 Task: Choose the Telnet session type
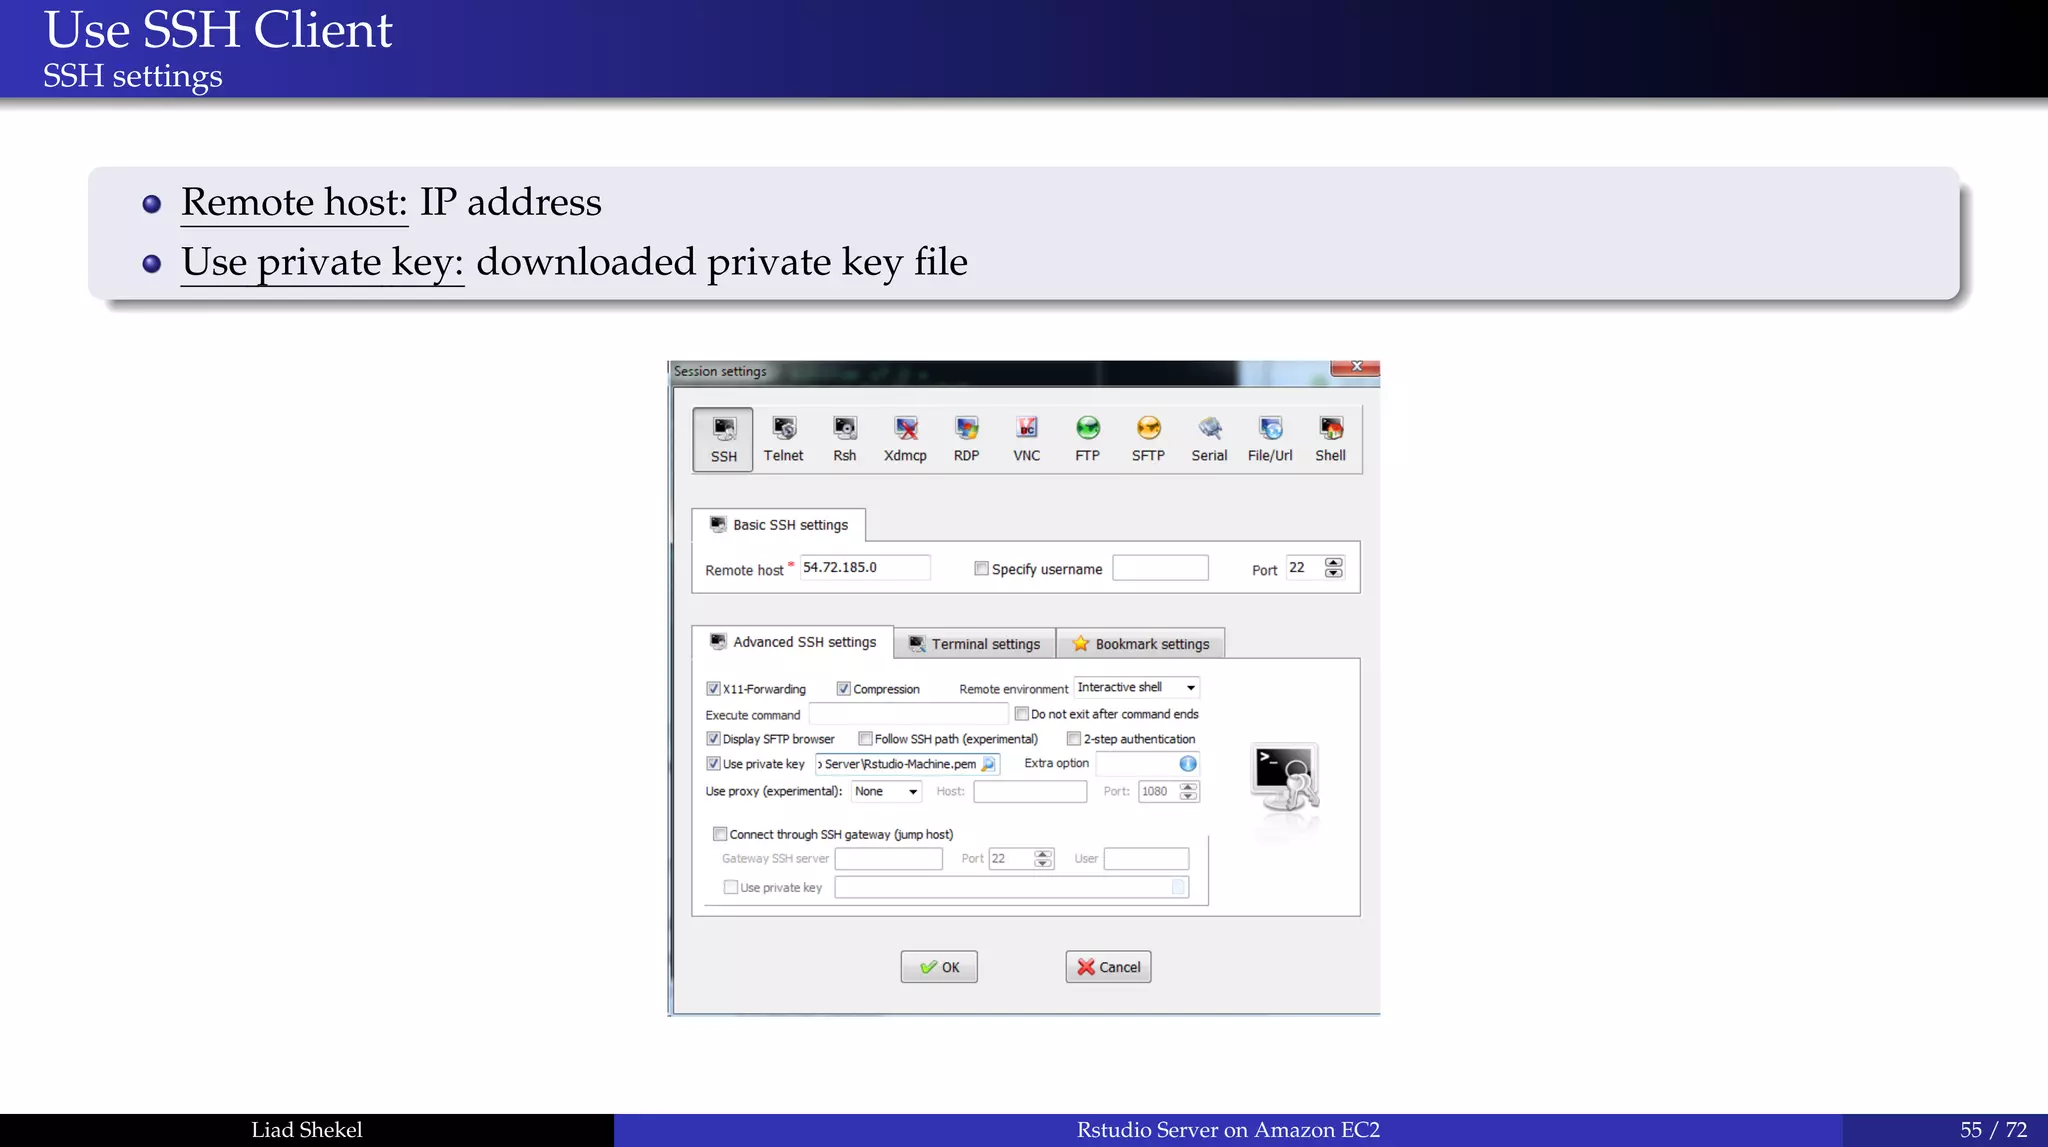(x=783, y=439)
